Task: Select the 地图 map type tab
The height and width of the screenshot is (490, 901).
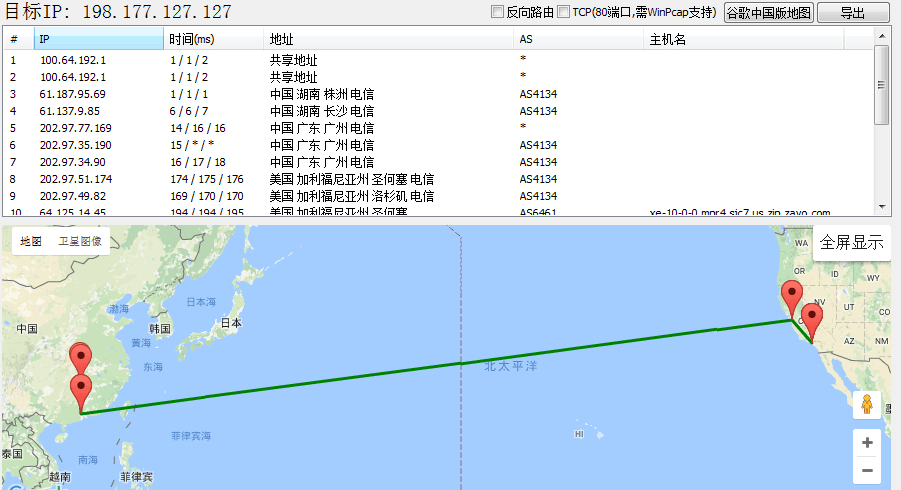Action: point(31,241)
